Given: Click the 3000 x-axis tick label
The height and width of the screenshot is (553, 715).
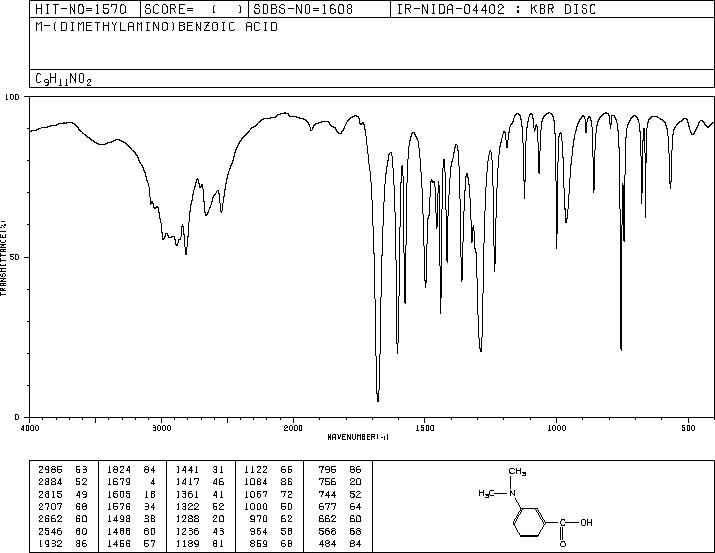Looking at the screenshot, I should 161,428.
